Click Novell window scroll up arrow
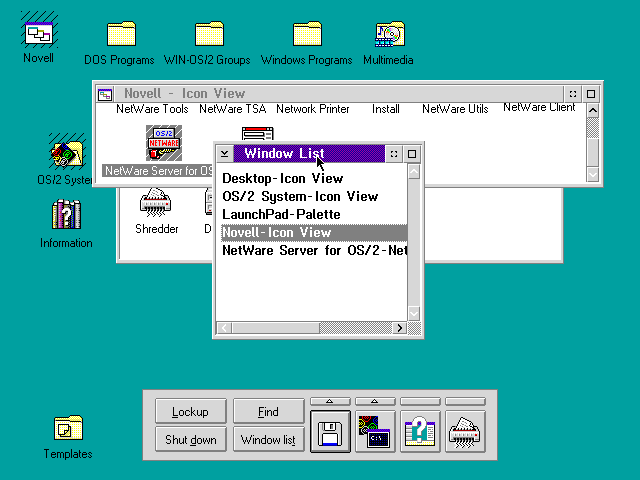Screen dimensions: 640x480 click(x=593, y=111)
